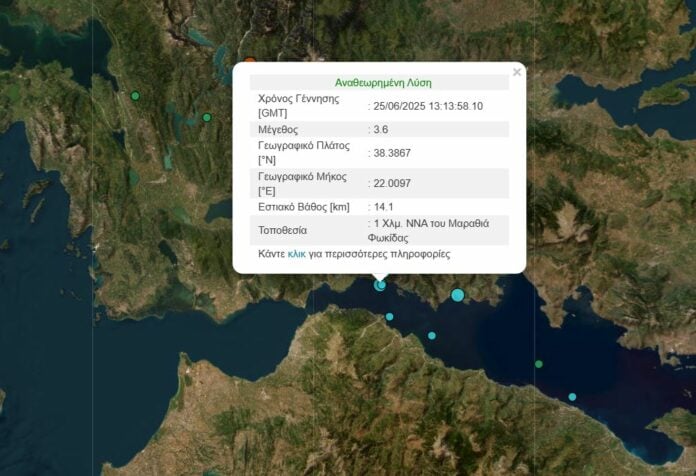Open the 'κλικ' link for more information

(x=297, y=254)
